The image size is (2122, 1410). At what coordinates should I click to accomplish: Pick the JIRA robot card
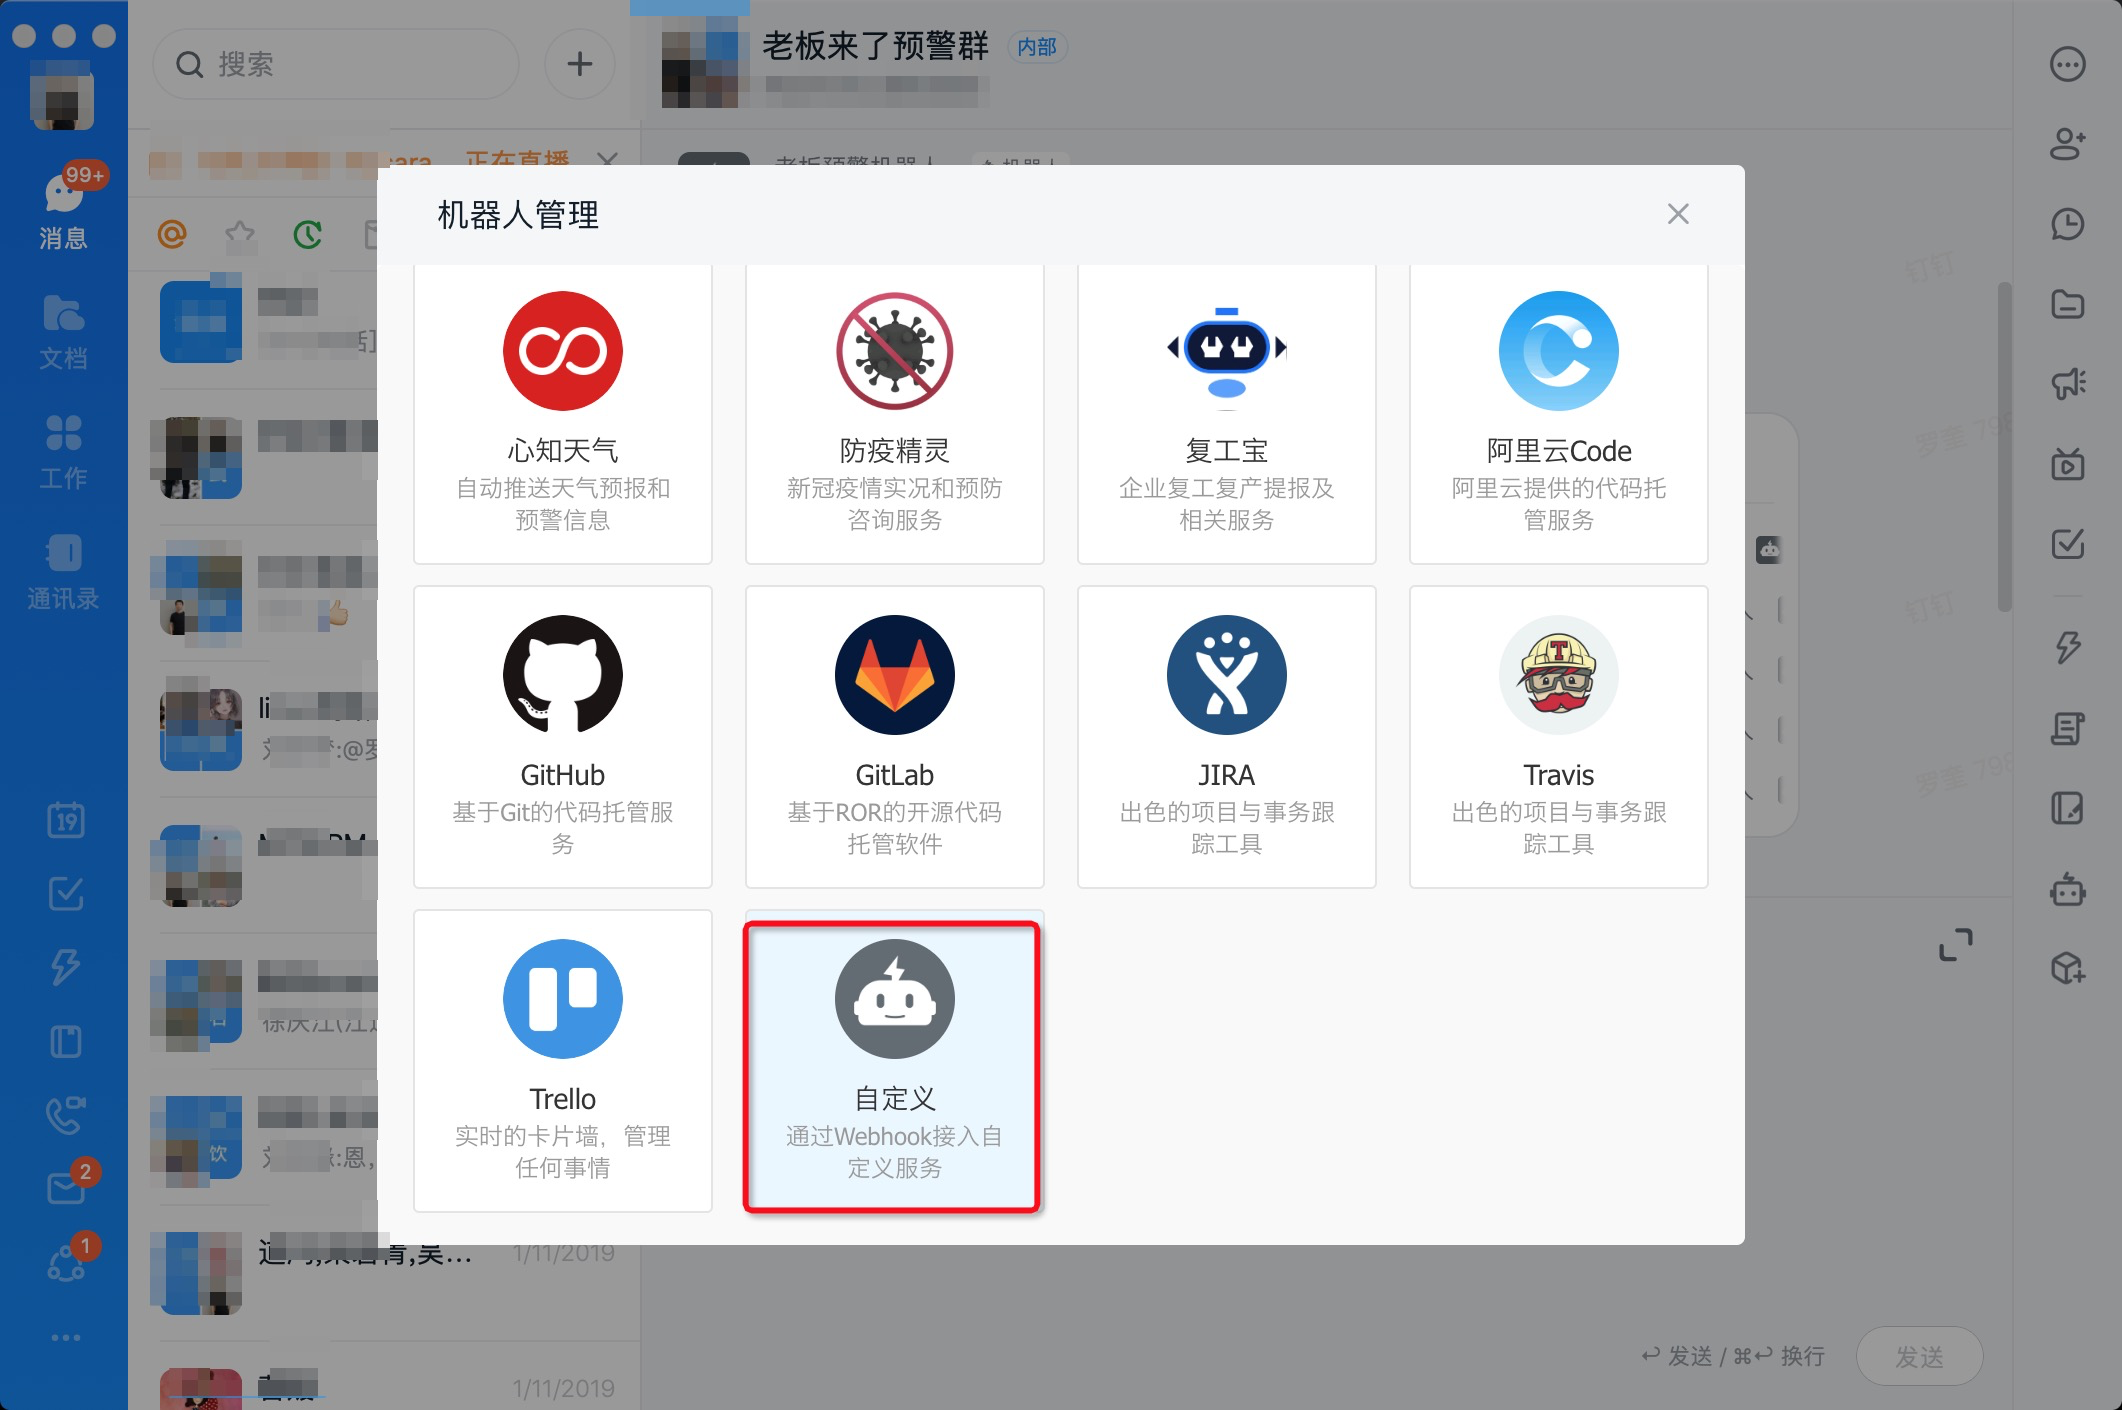(x=1226, y=736)
